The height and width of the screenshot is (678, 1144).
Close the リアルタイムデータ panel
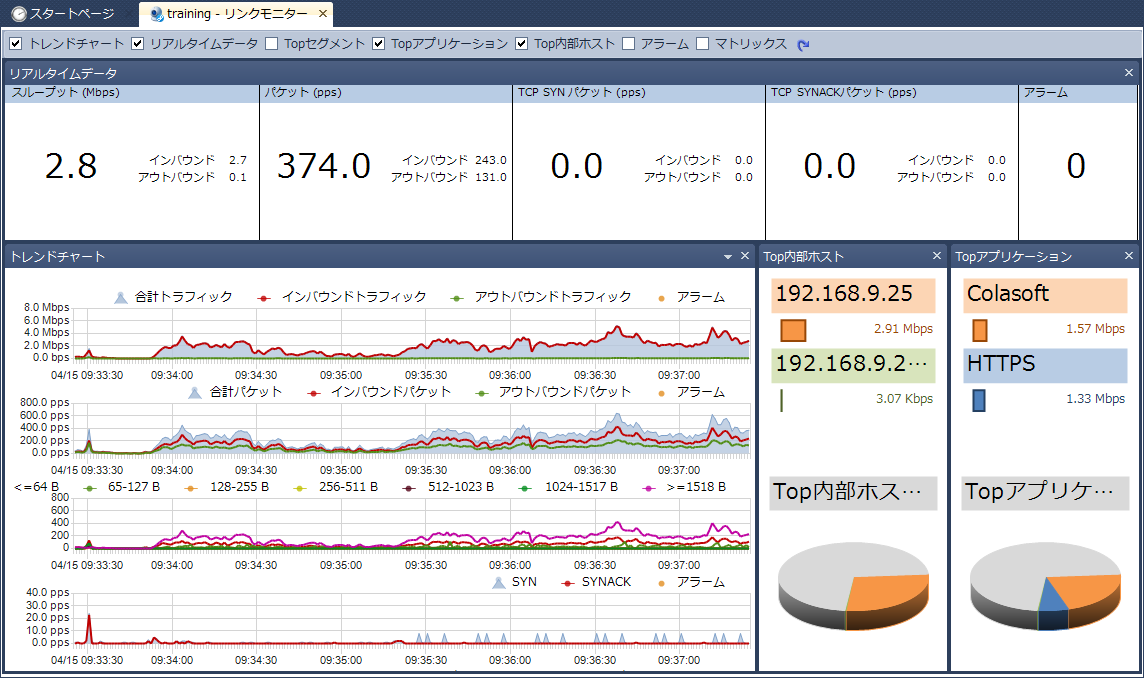pyautogui.click(x=1129, y=73)
